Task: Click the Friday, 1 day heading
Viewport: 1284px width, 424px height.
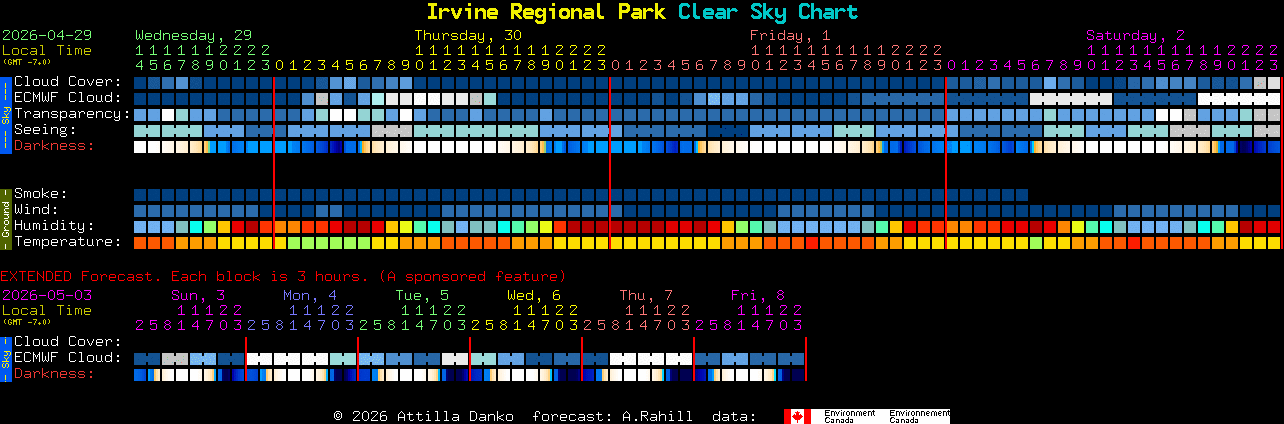Action: point(790,35)
